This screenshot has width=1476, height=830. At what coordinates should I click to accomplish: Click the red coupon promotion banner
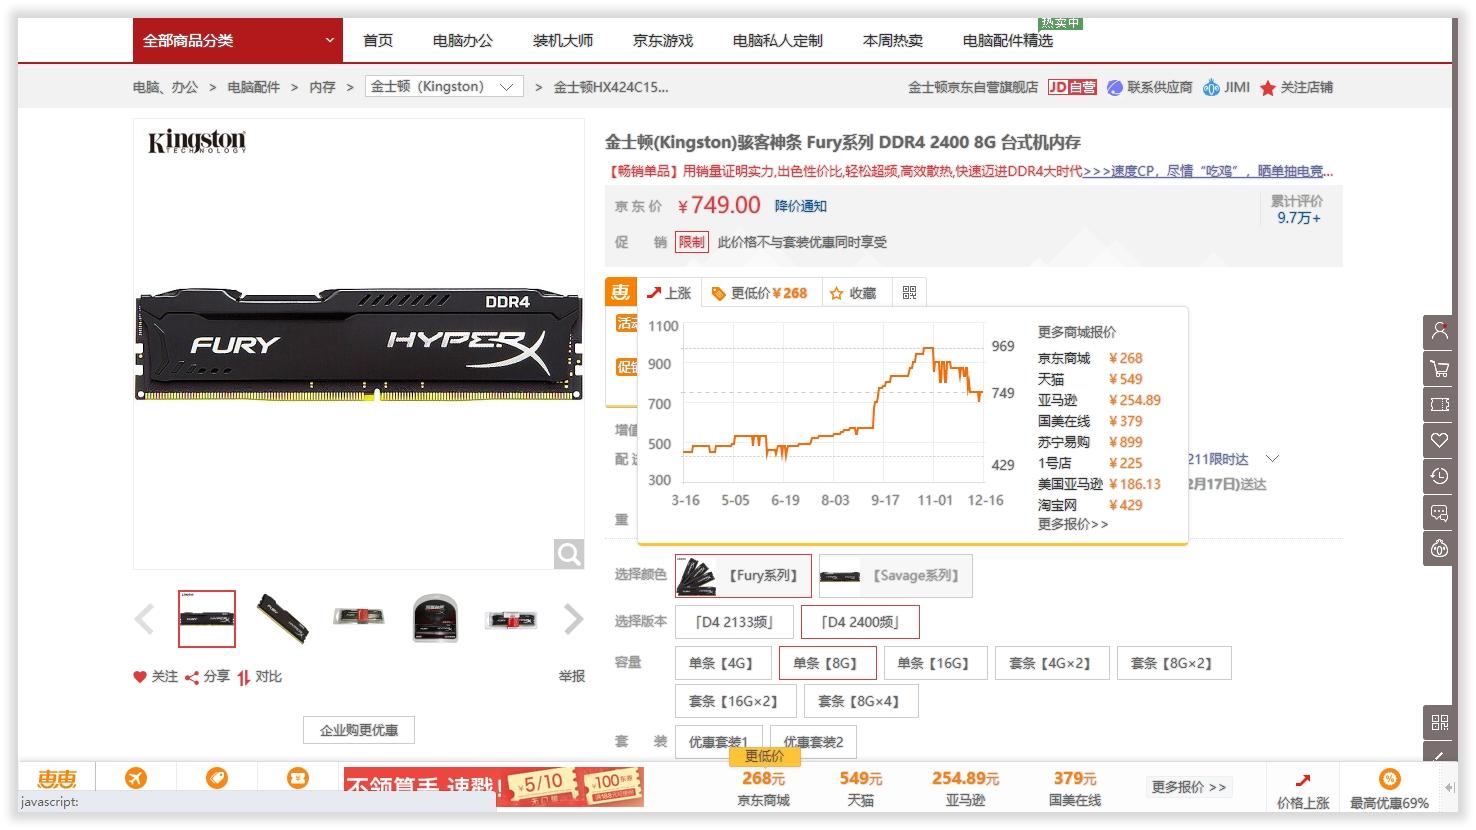[493, 785]
